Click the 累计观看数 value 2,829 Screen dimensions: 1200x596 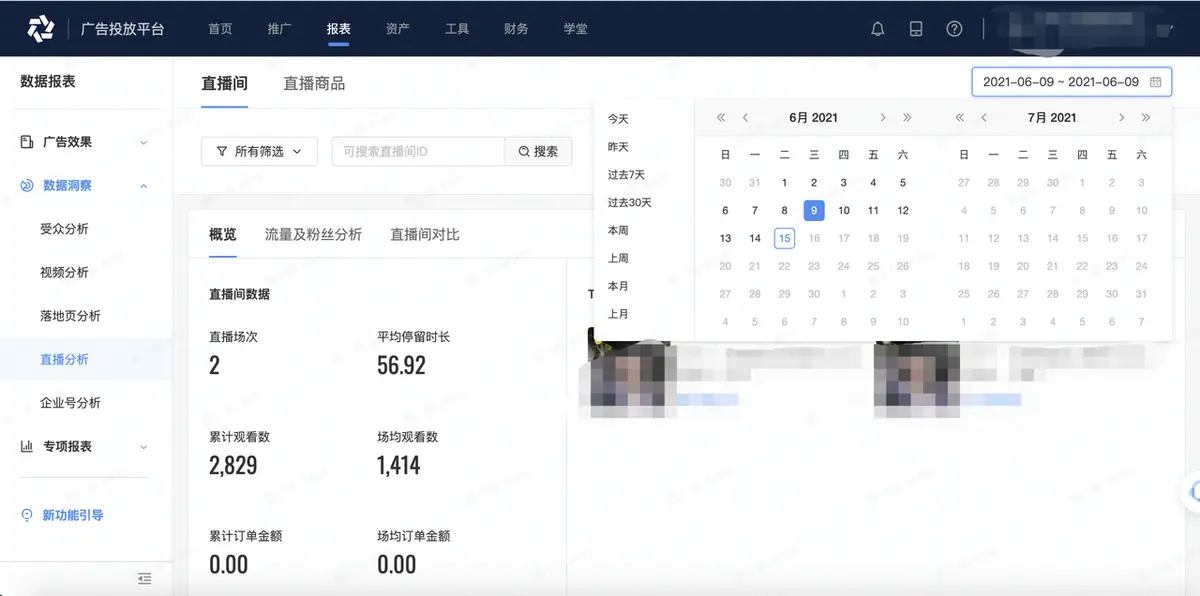233,465
